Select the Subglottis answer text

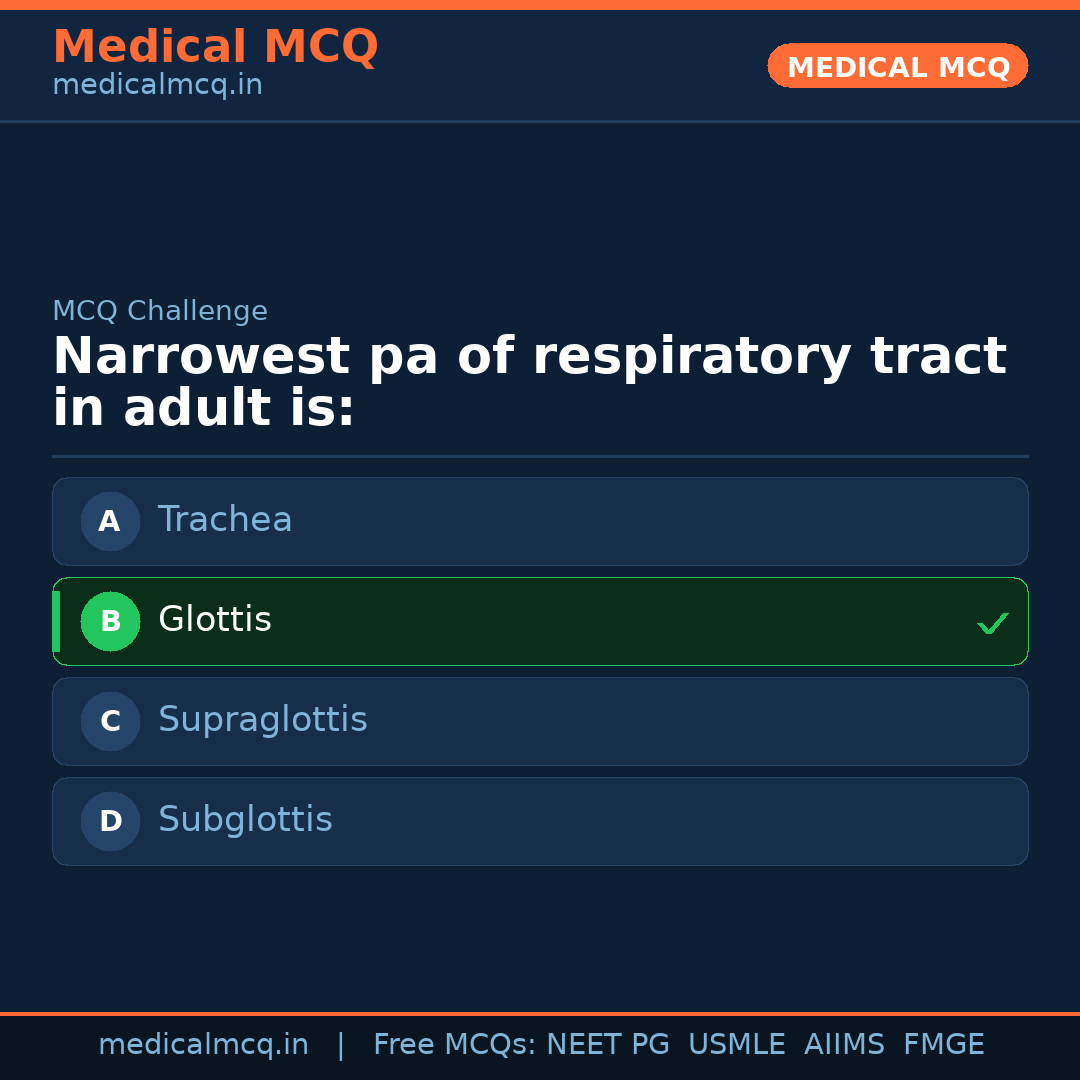pyautogui.click(x=245, y=820)
